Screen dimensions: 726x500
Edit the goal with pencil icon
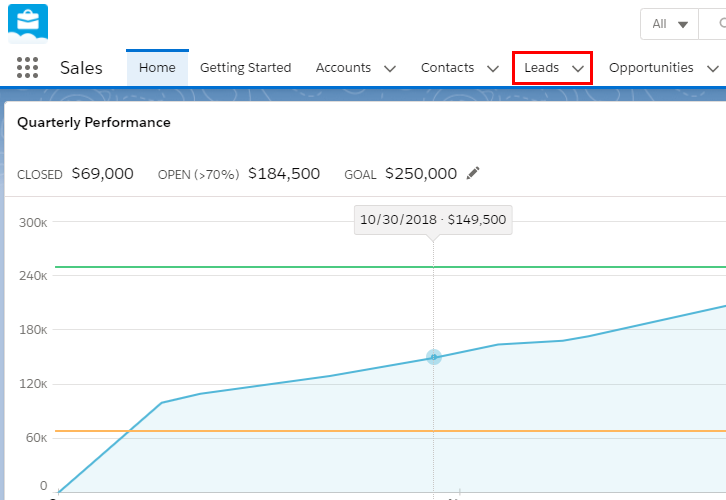pos(473,174)
